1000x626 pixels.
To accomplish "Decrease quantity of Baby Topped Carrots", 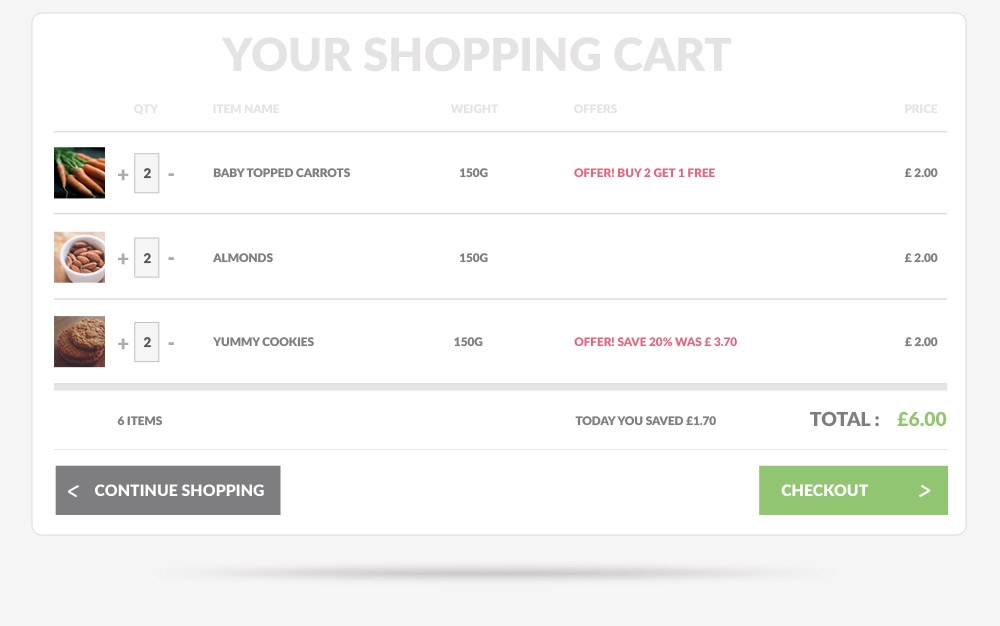I will (171, 174).
